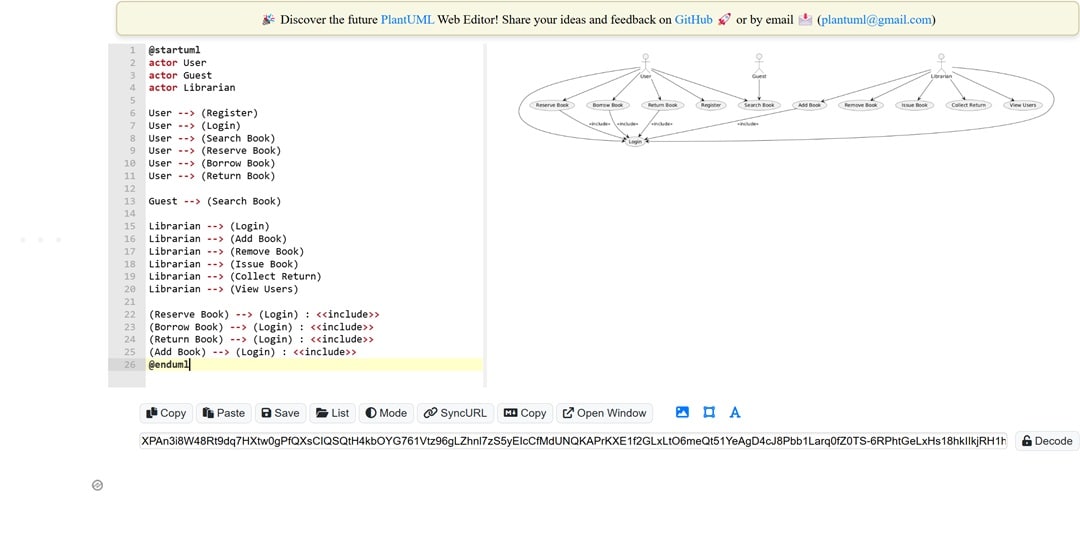Click Open Window button

[605, 413]
